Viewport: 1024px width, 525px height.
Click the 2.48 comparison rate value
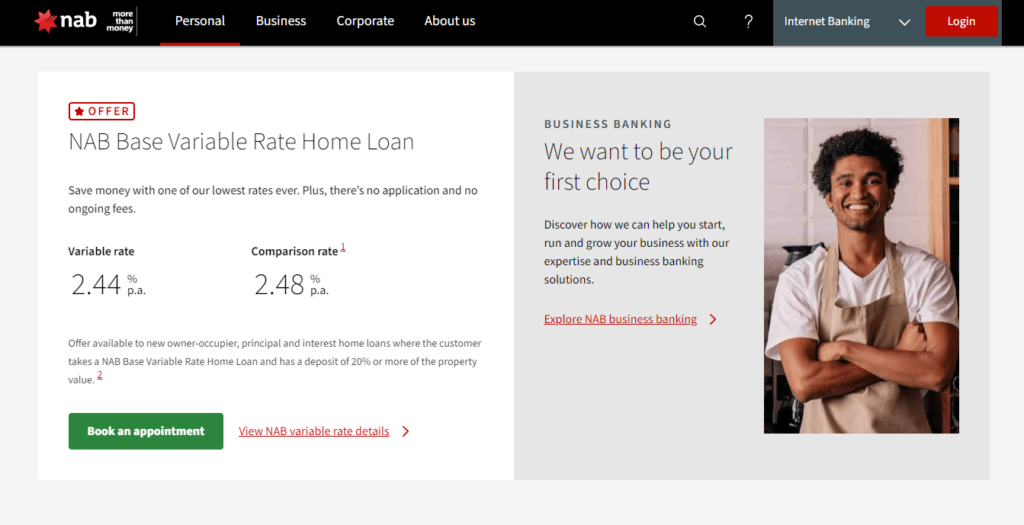click(279, 285)
